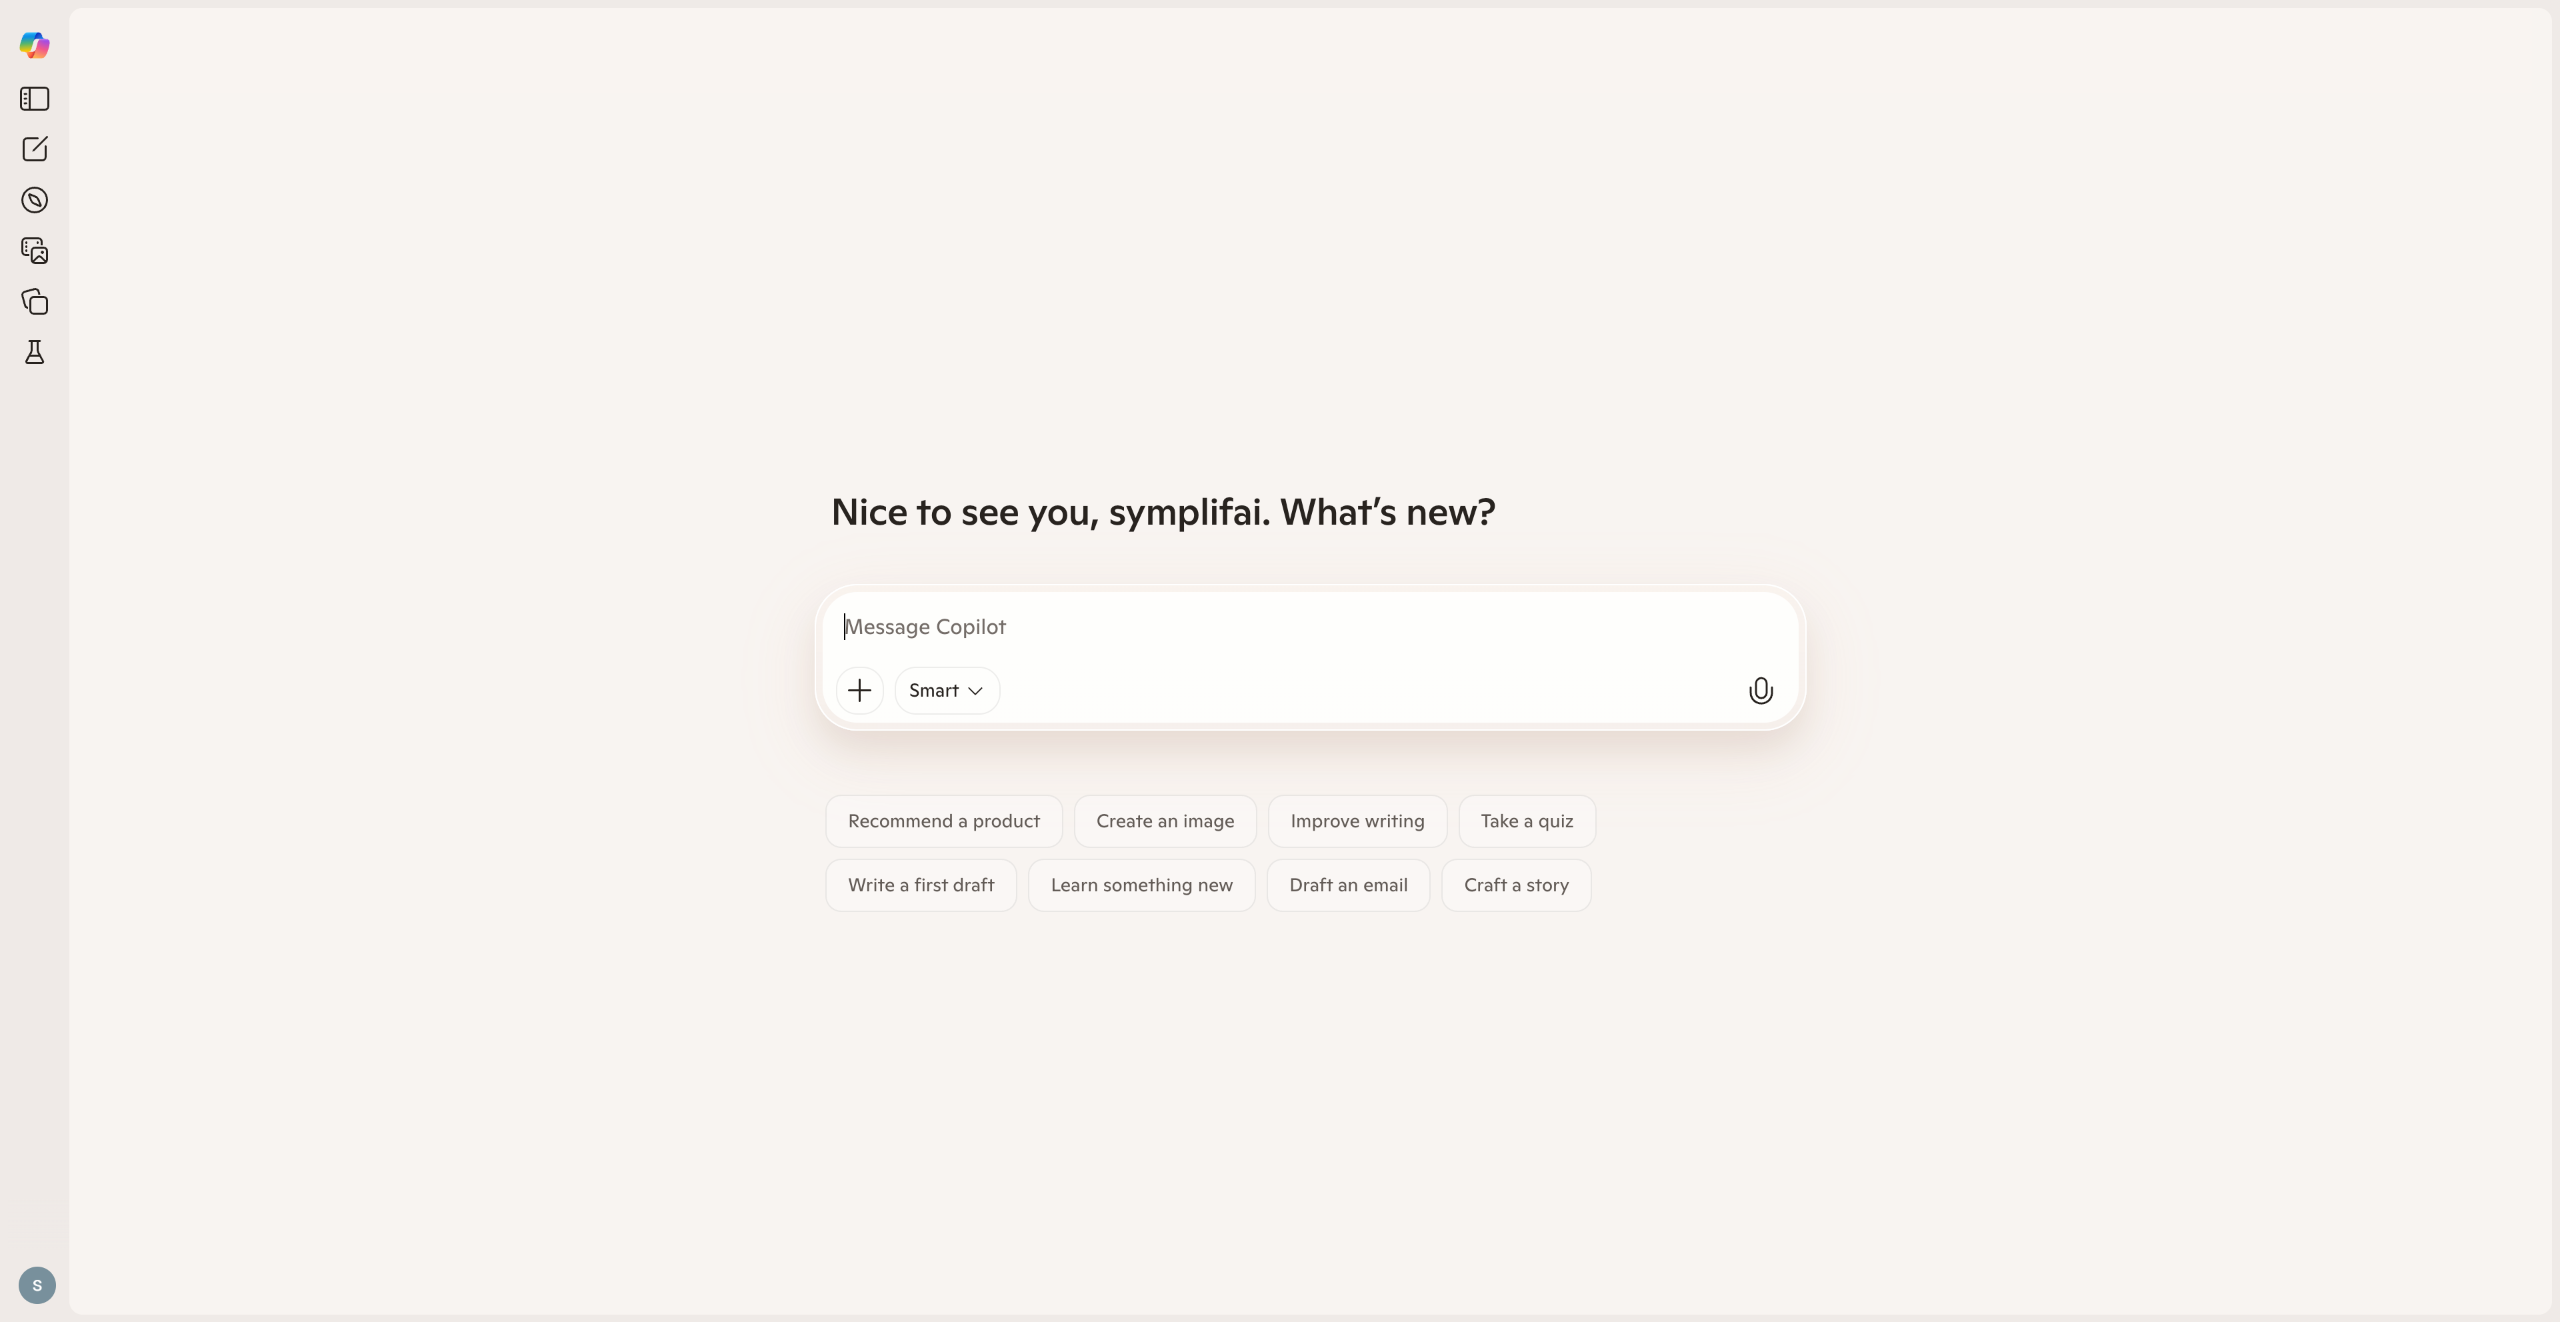Select the Recommend a product suggestion
The image size is (2560, 1322).
click(943, 821)
